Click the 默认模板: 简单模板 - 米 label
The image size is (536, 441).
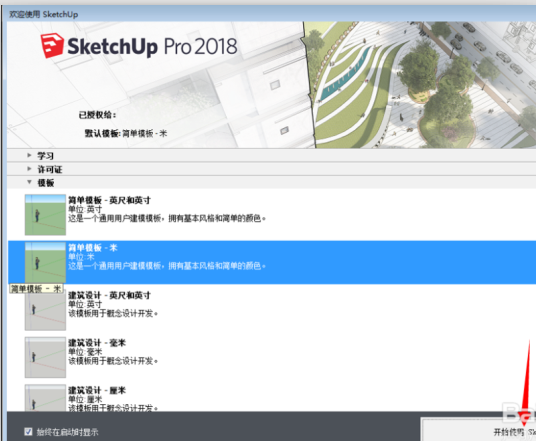pos(126,133)
